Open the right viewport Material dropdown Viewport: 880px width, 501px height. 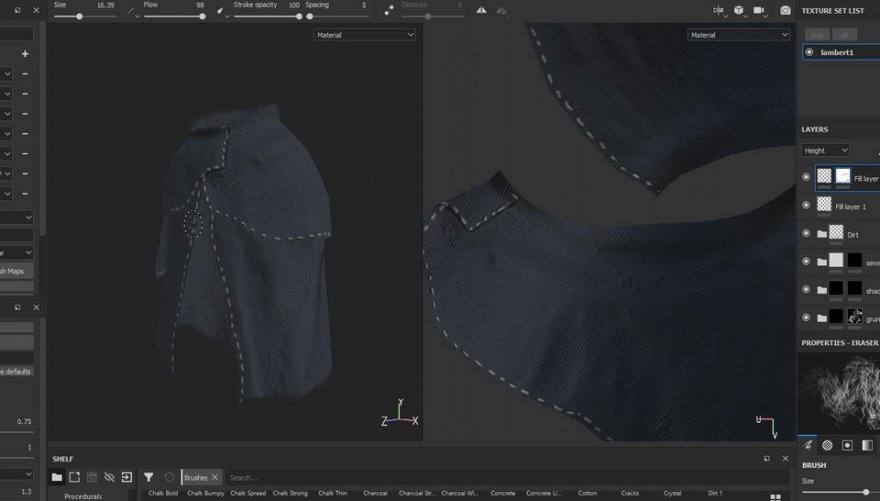(x=738, y=35)
